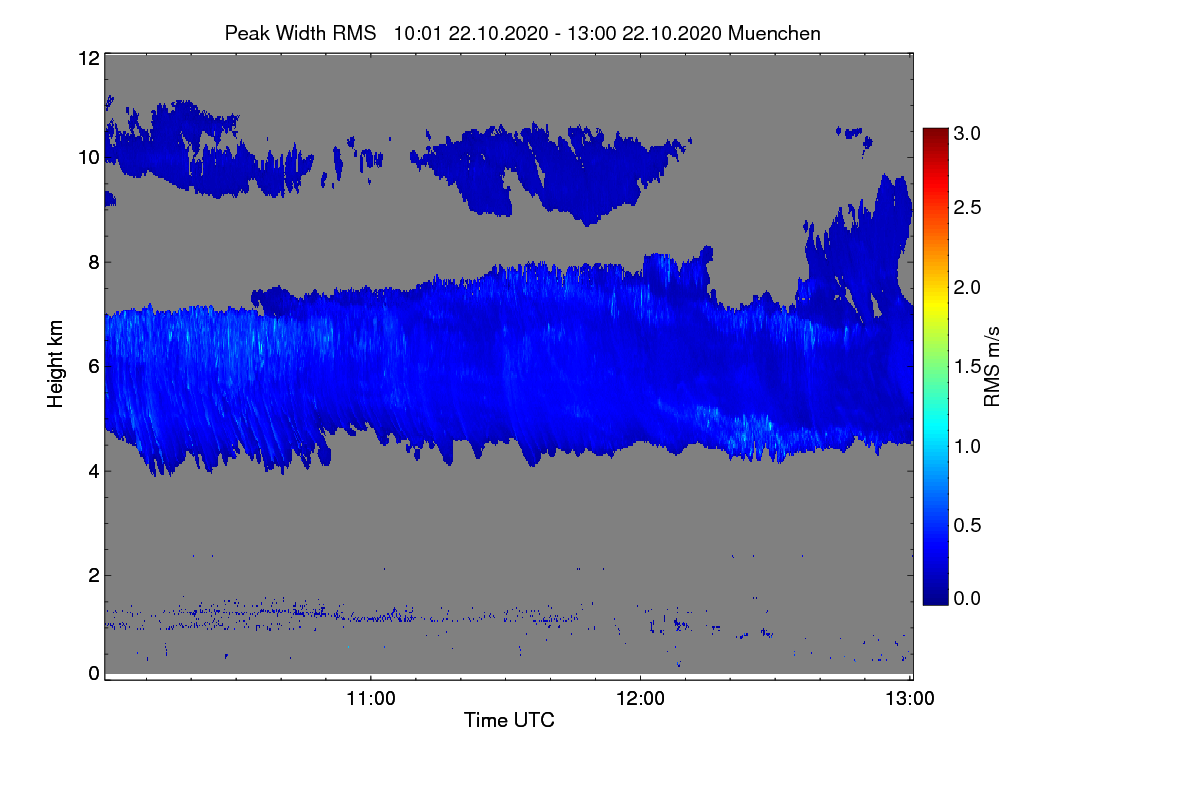Viewport: 1200px width, 800px height.
Task: Click colorbar value 1.5
Action: [966, 366]
